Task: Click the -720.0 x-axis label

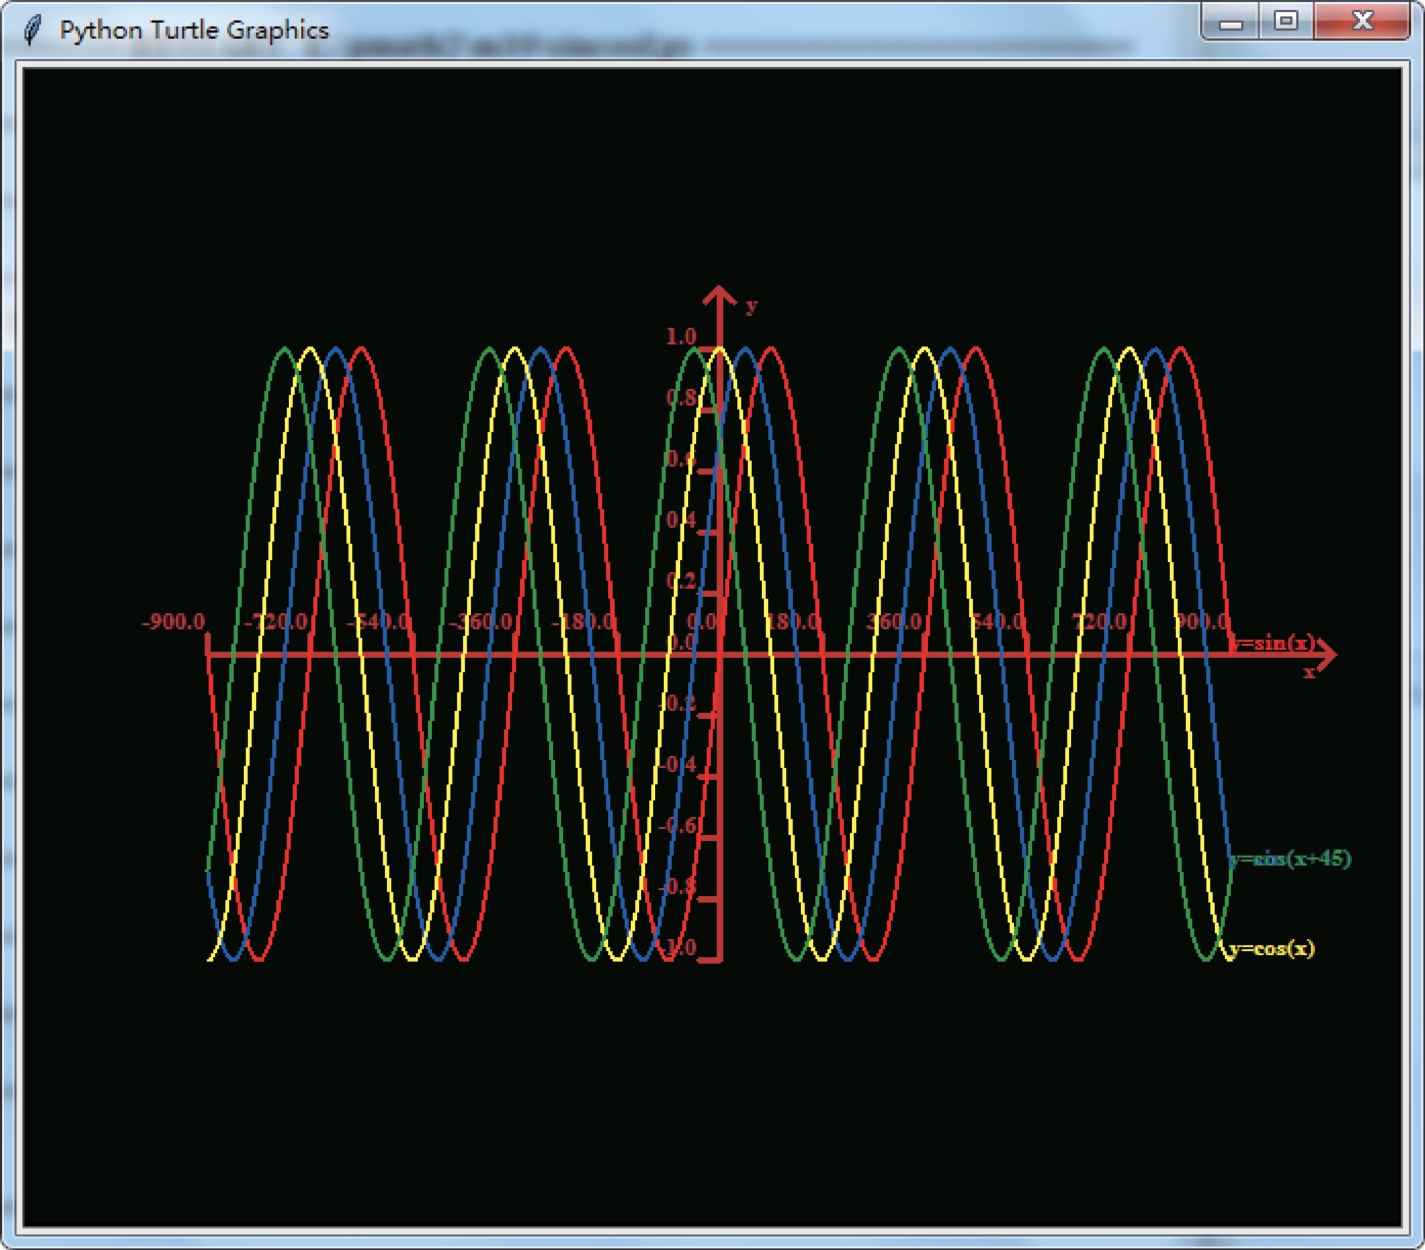Action: tap(277, 622)
